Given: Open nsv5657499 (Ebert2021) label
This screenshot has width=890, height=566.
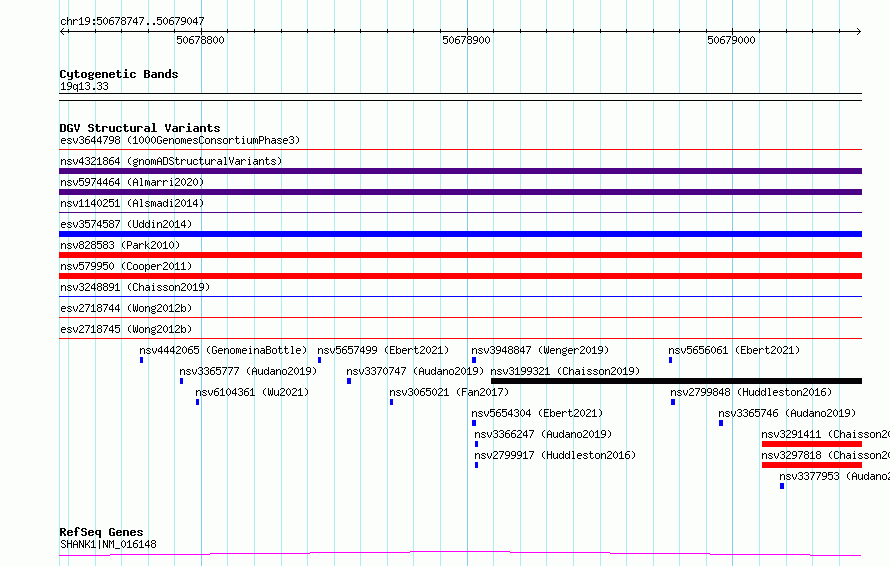Looking at the screenshot, I should pyautogui.click(x=383, y=350).
